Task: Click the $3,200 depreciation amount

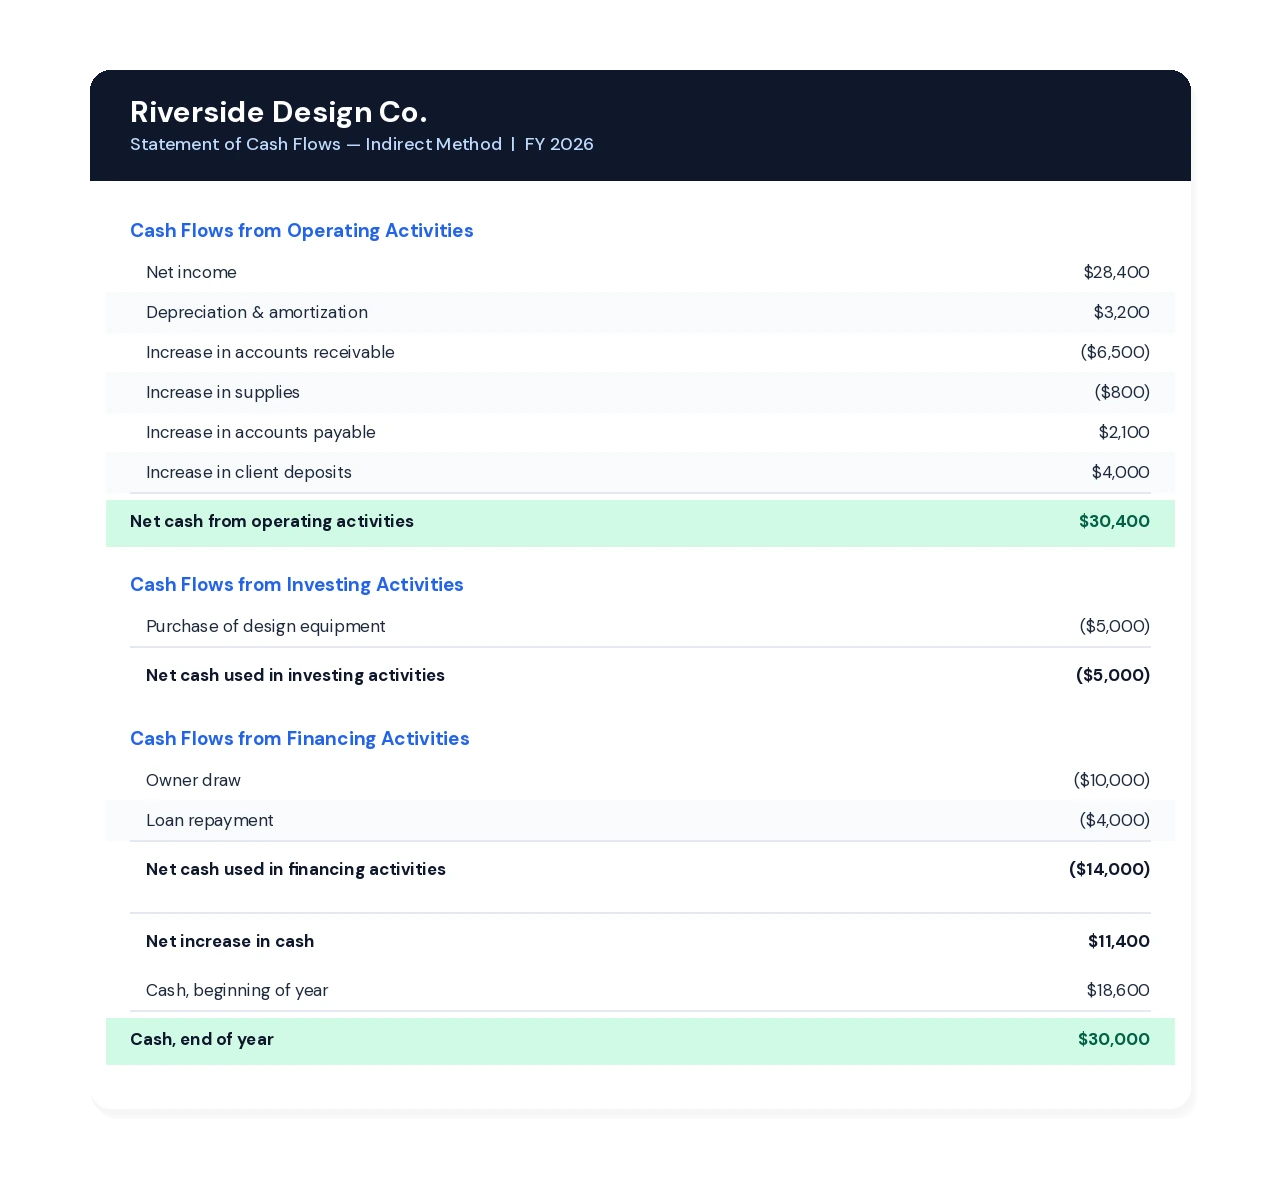Action: coord(1121,312)
